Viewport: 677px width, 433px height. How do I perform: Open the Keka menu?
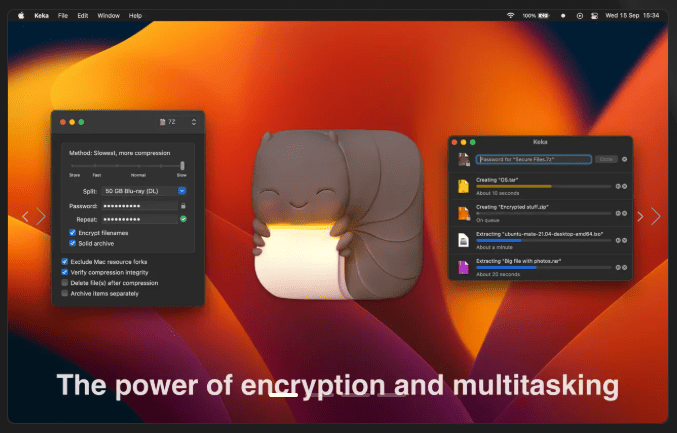click(x=41, y=16)
